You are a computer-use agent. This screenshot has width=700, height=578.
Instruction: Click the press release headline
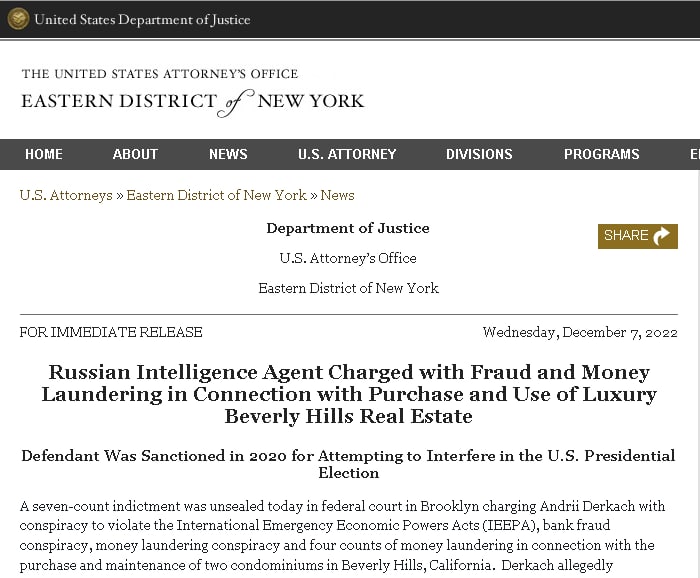pyautogui.click(x=348, y=394)
